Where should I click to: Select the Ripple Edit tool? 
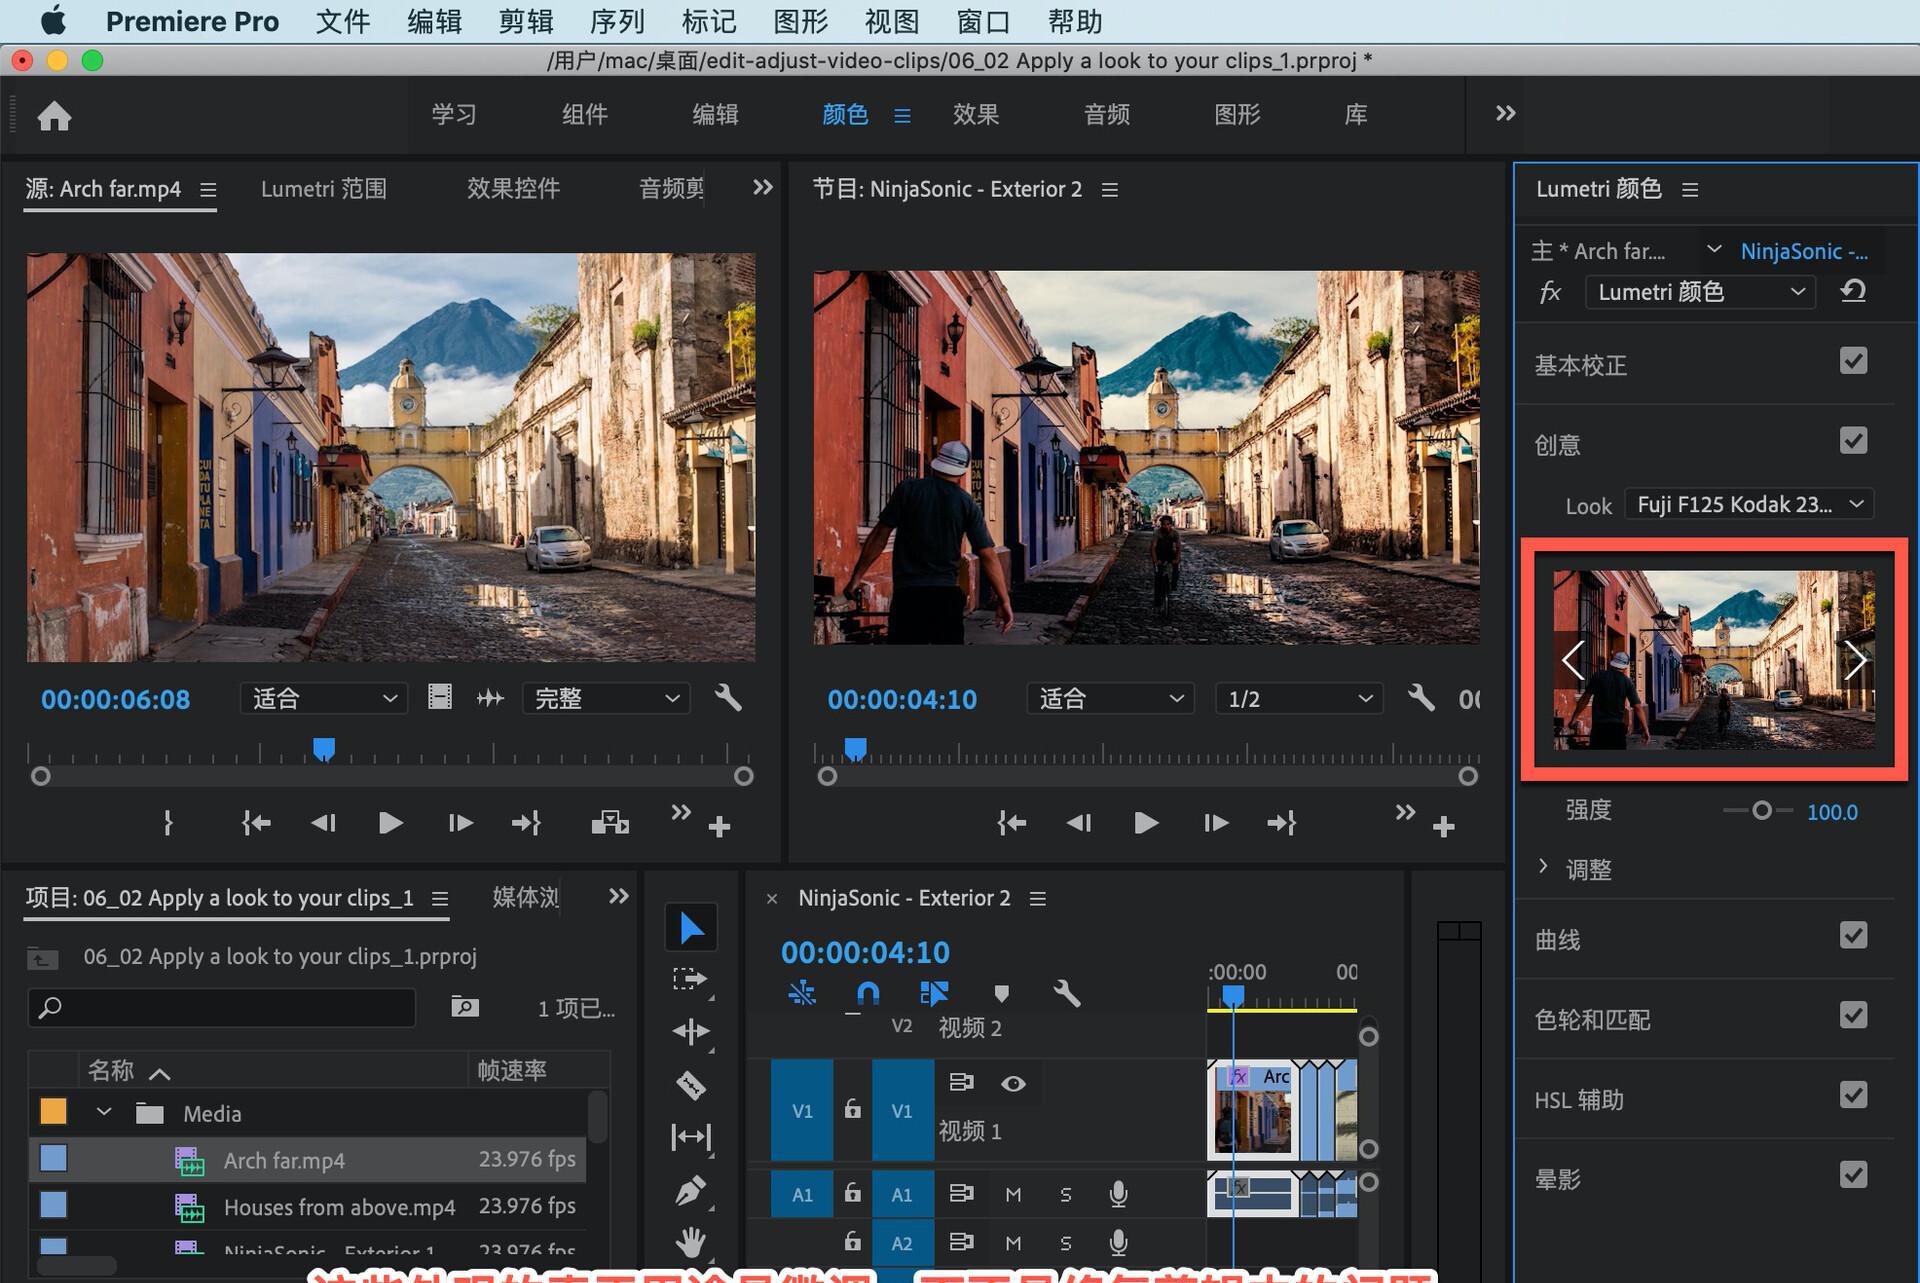(x=690, y=1031)
